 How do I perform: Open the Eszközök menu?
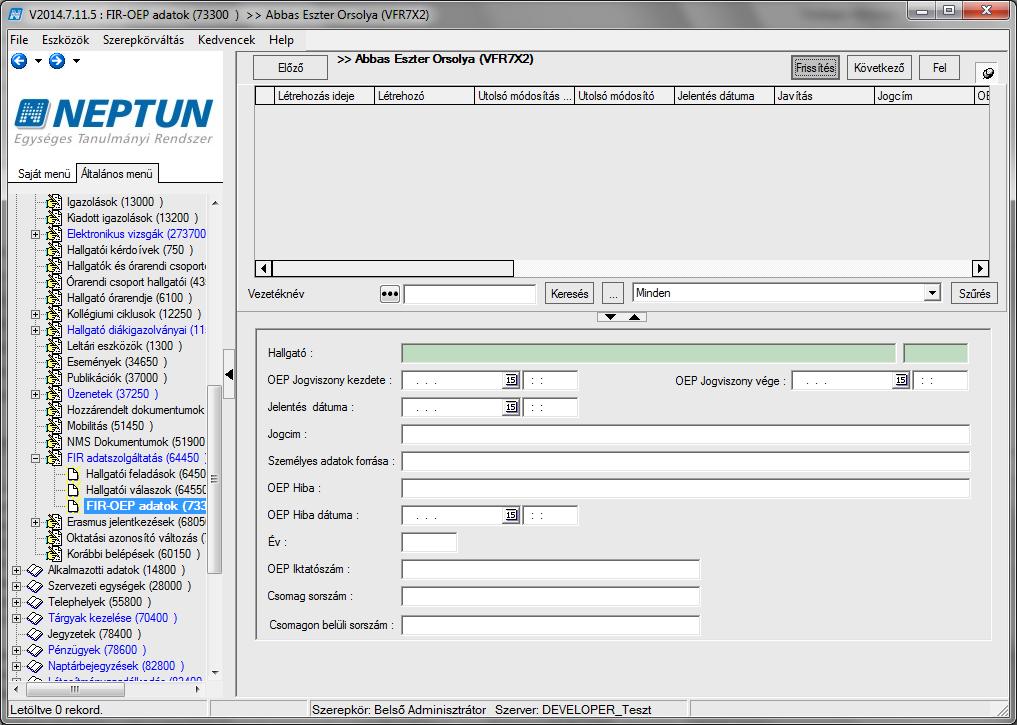point(66,40)
